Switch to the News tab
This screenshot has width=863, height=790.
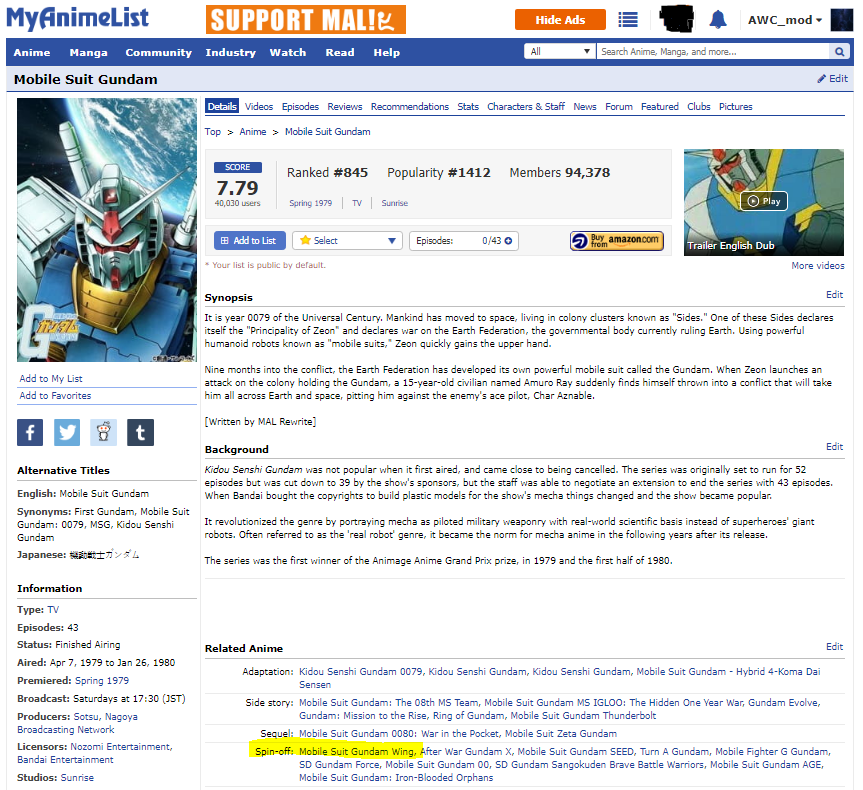[585, 106]
